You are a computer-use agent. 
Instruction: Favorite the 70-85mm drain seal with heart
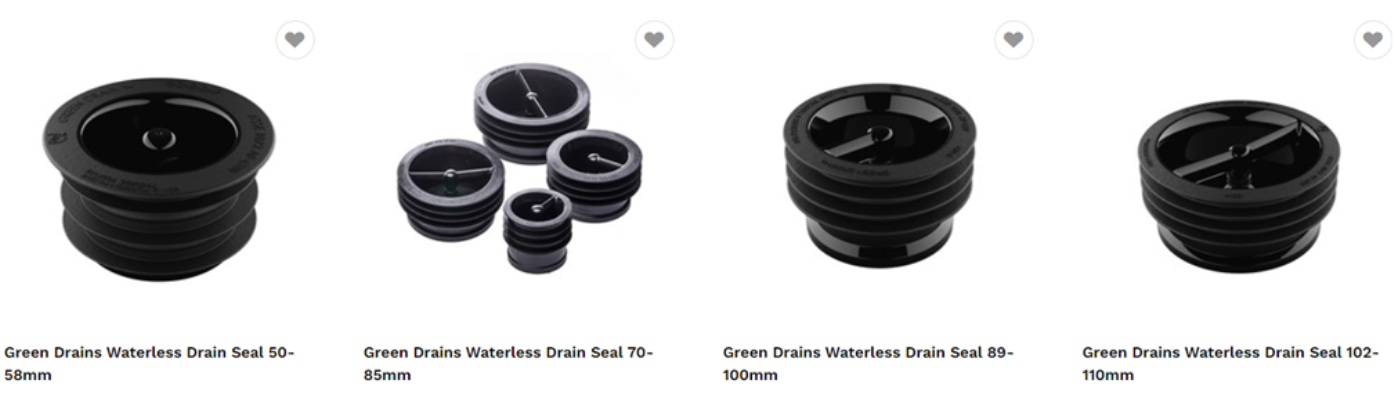pyautogui.click(x=654, y=40)
